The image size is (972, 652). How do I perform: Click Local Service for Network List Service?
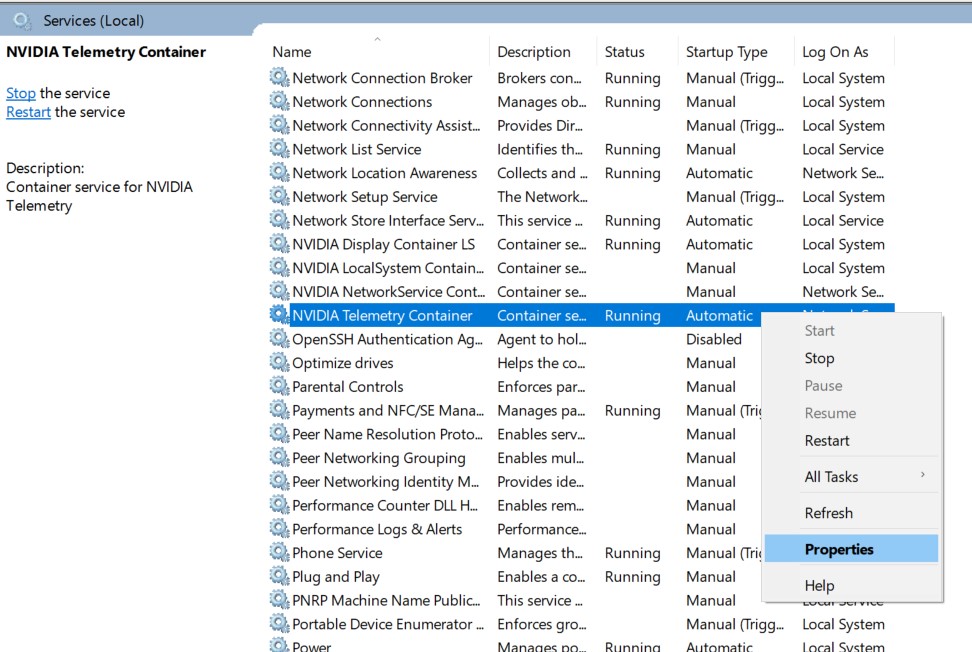point(842,149)
